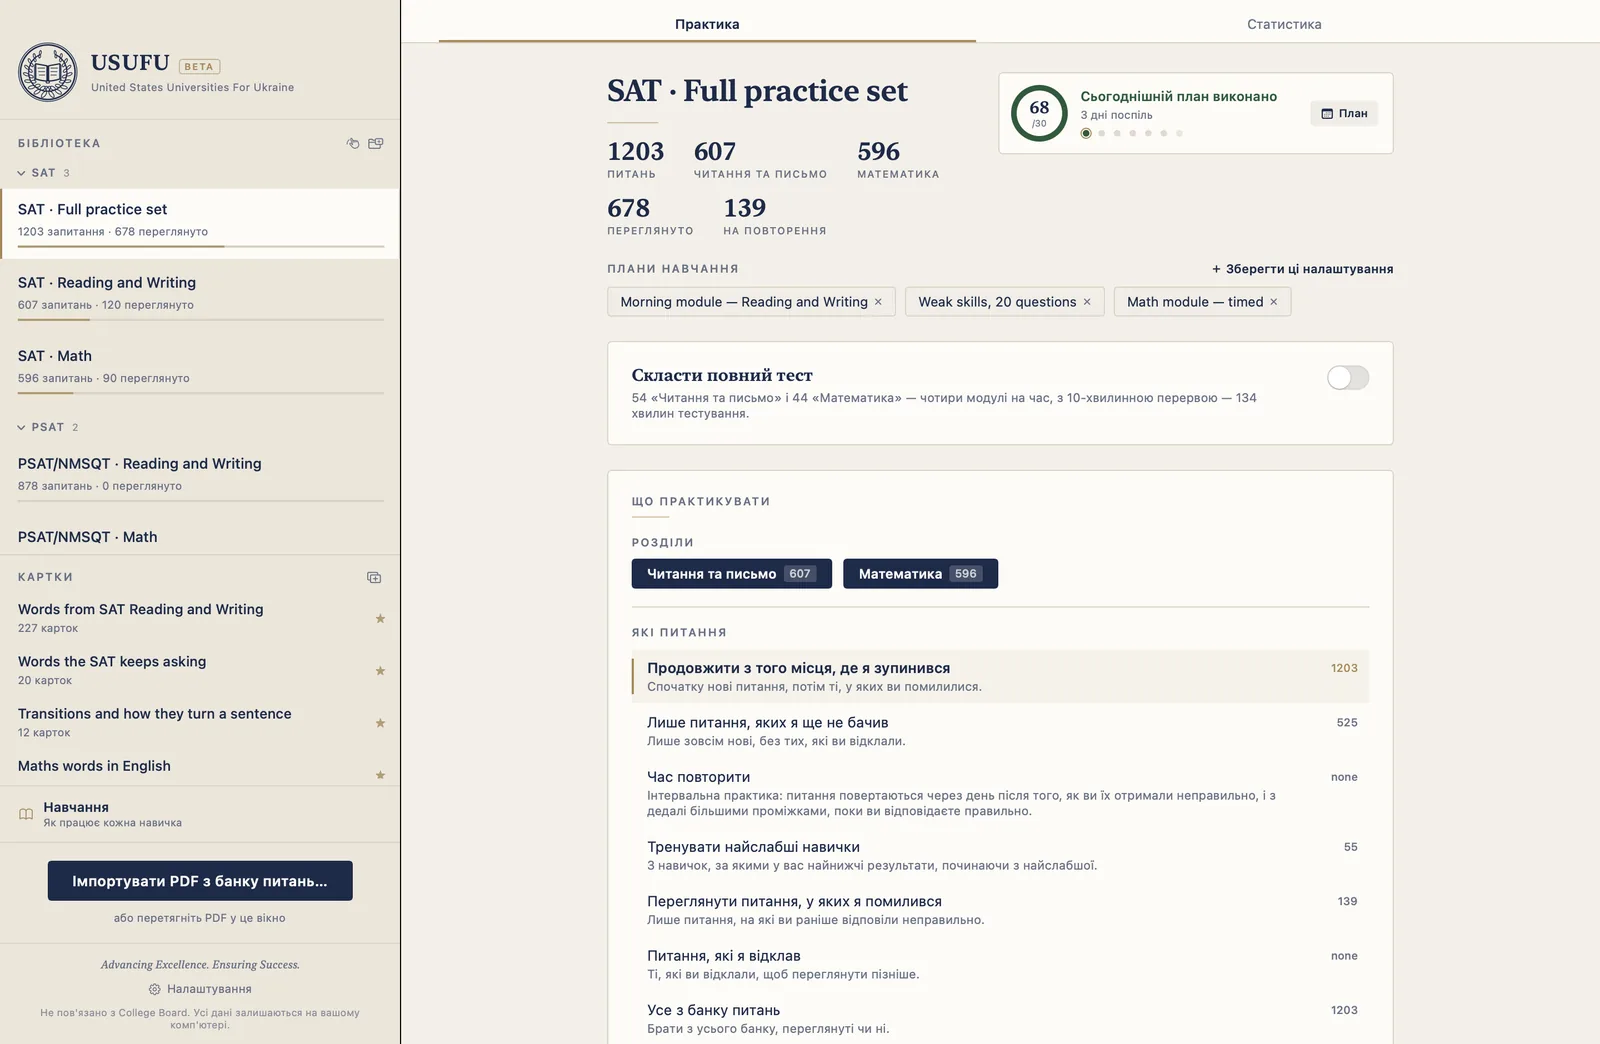The height and width of the screenshot is (1044, 1600).
Task: Click the select-mode hand icon beside Бібліотека
Action: (353, 143)
